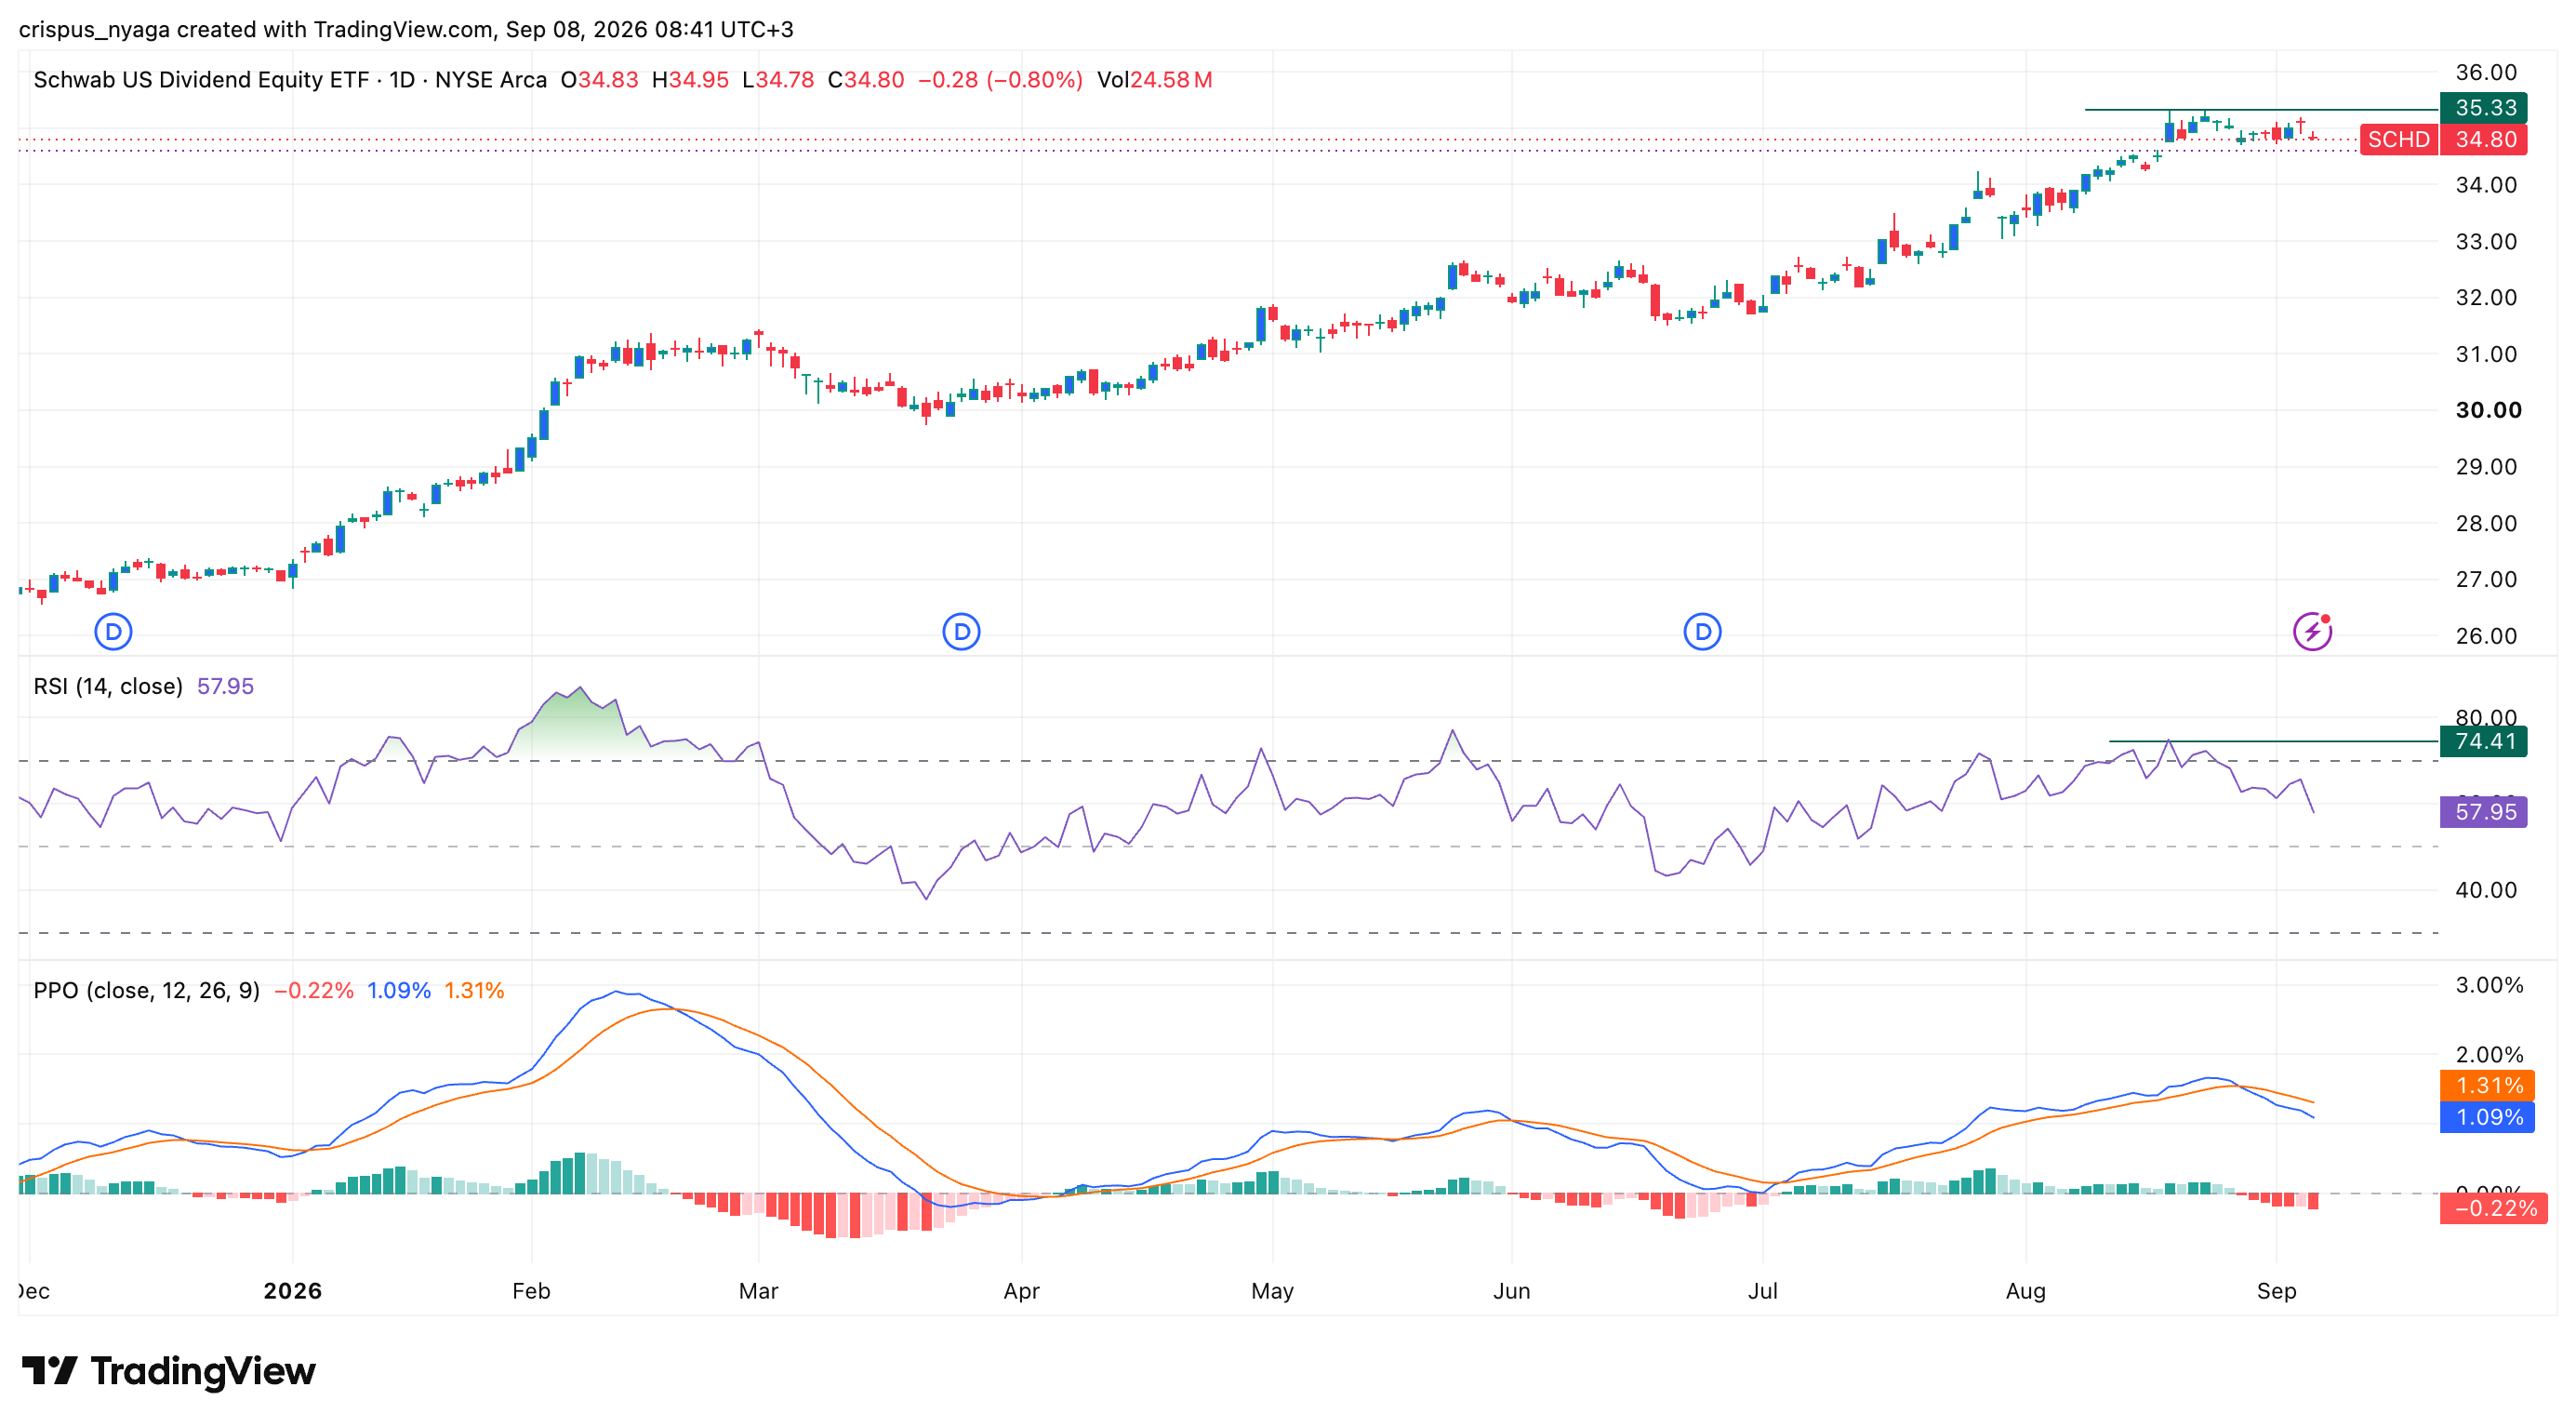Click the red 34.80 last price tag

pos(2484,139)
